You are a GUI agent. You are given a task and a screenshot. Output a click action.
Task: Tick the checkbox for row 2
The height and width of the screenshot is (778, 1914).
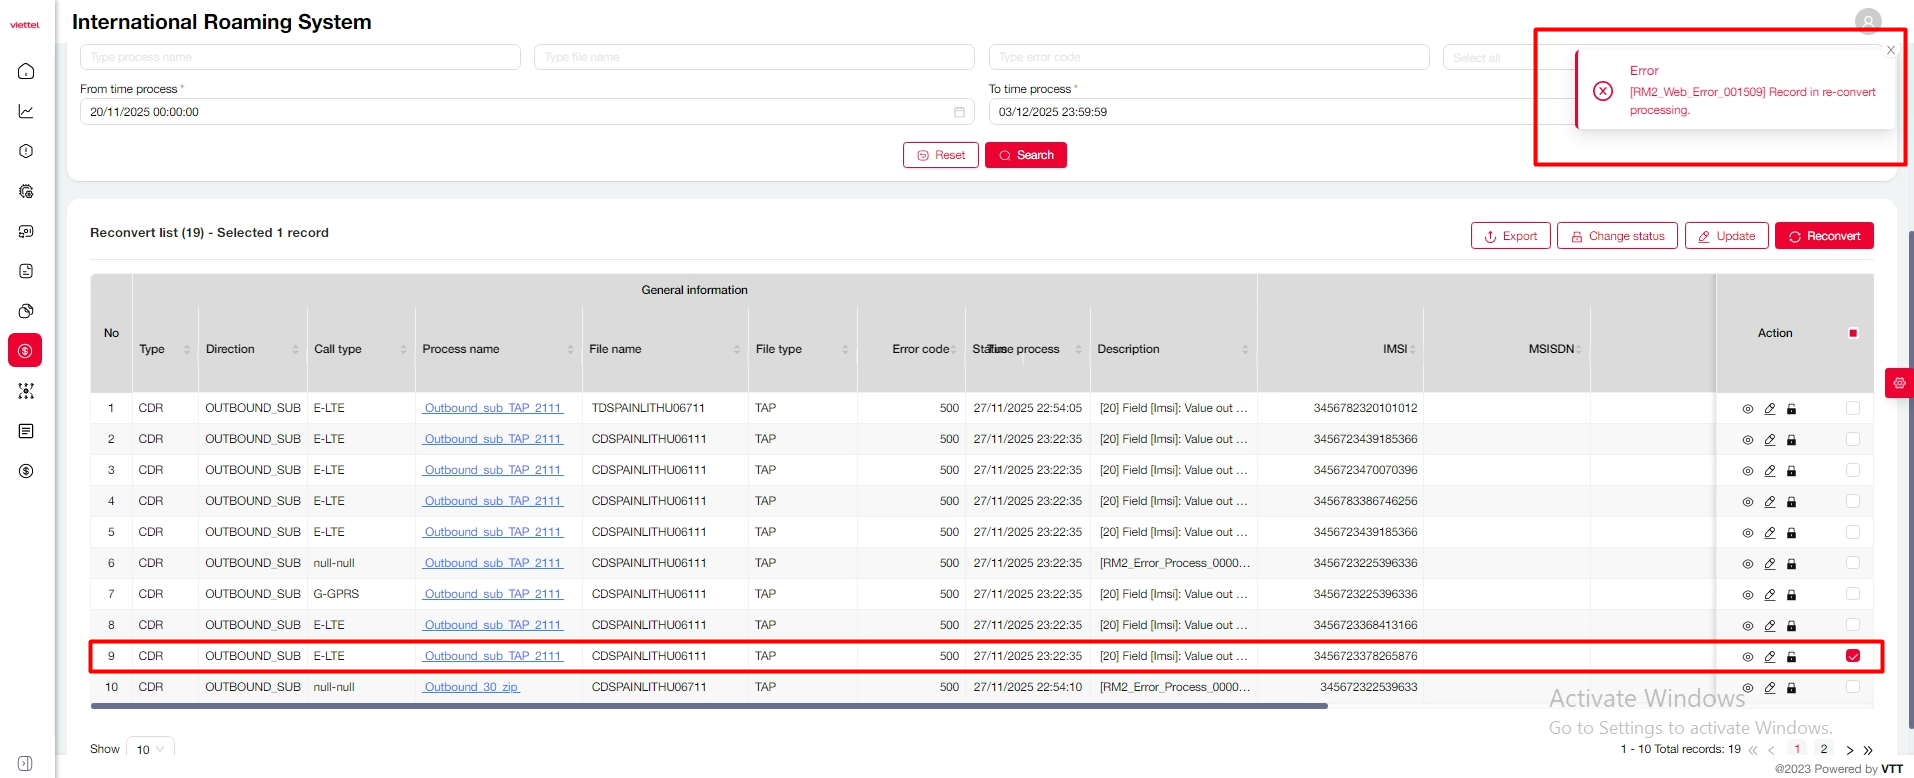click(x=1852, y=439)
